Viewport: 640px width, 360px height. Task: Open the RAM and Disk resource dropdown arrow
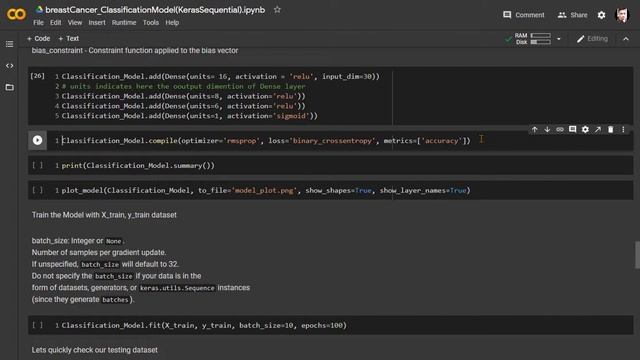coord(559,39)
